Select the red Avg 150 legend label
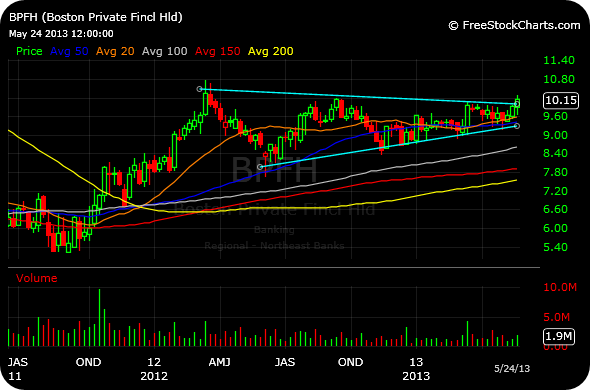This screenshot has width=590, height=390. 217,51
